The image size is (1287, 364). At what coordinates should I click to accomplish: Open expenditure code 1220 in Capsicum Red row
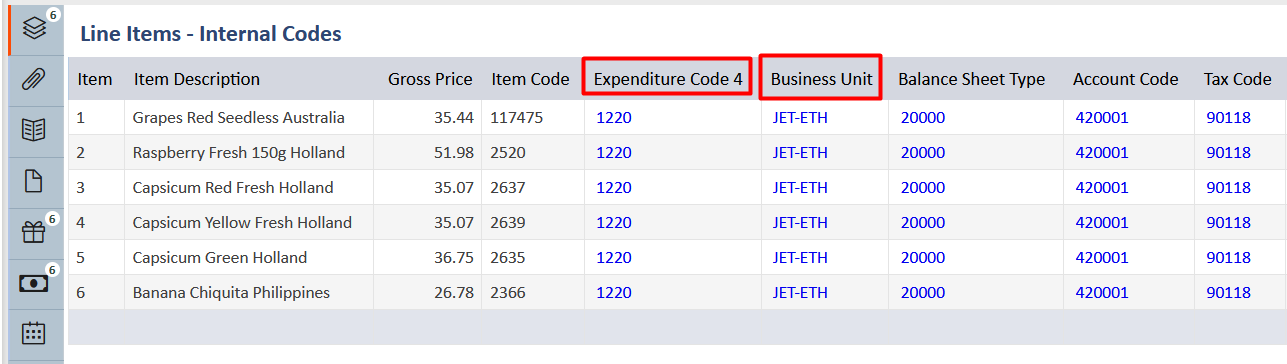coord(614,188)
